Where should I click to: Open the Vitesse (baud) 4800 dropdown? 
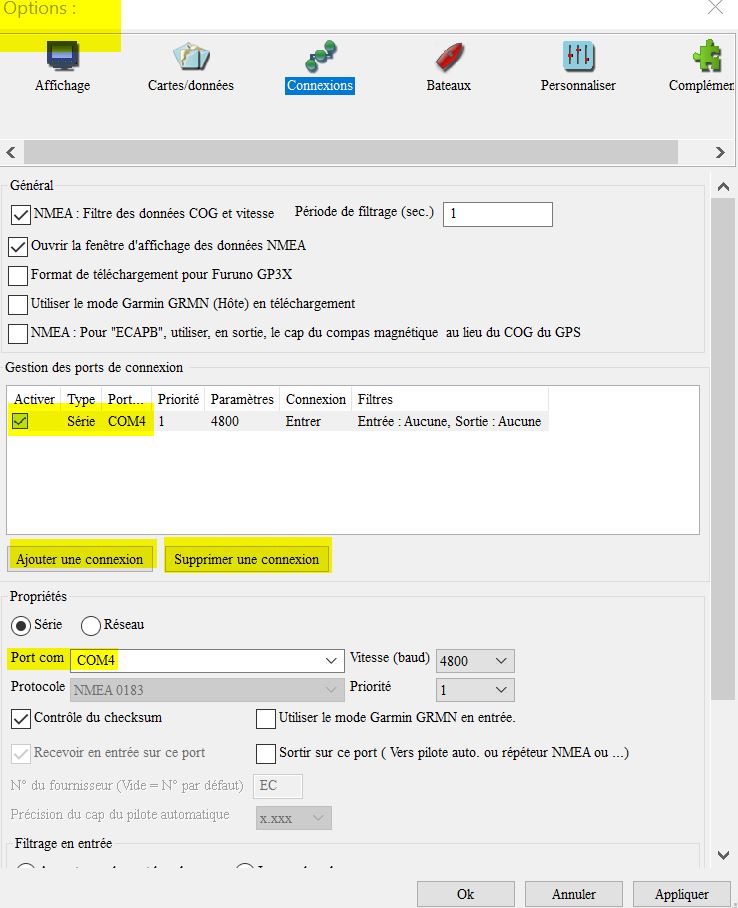click(502, 661)
